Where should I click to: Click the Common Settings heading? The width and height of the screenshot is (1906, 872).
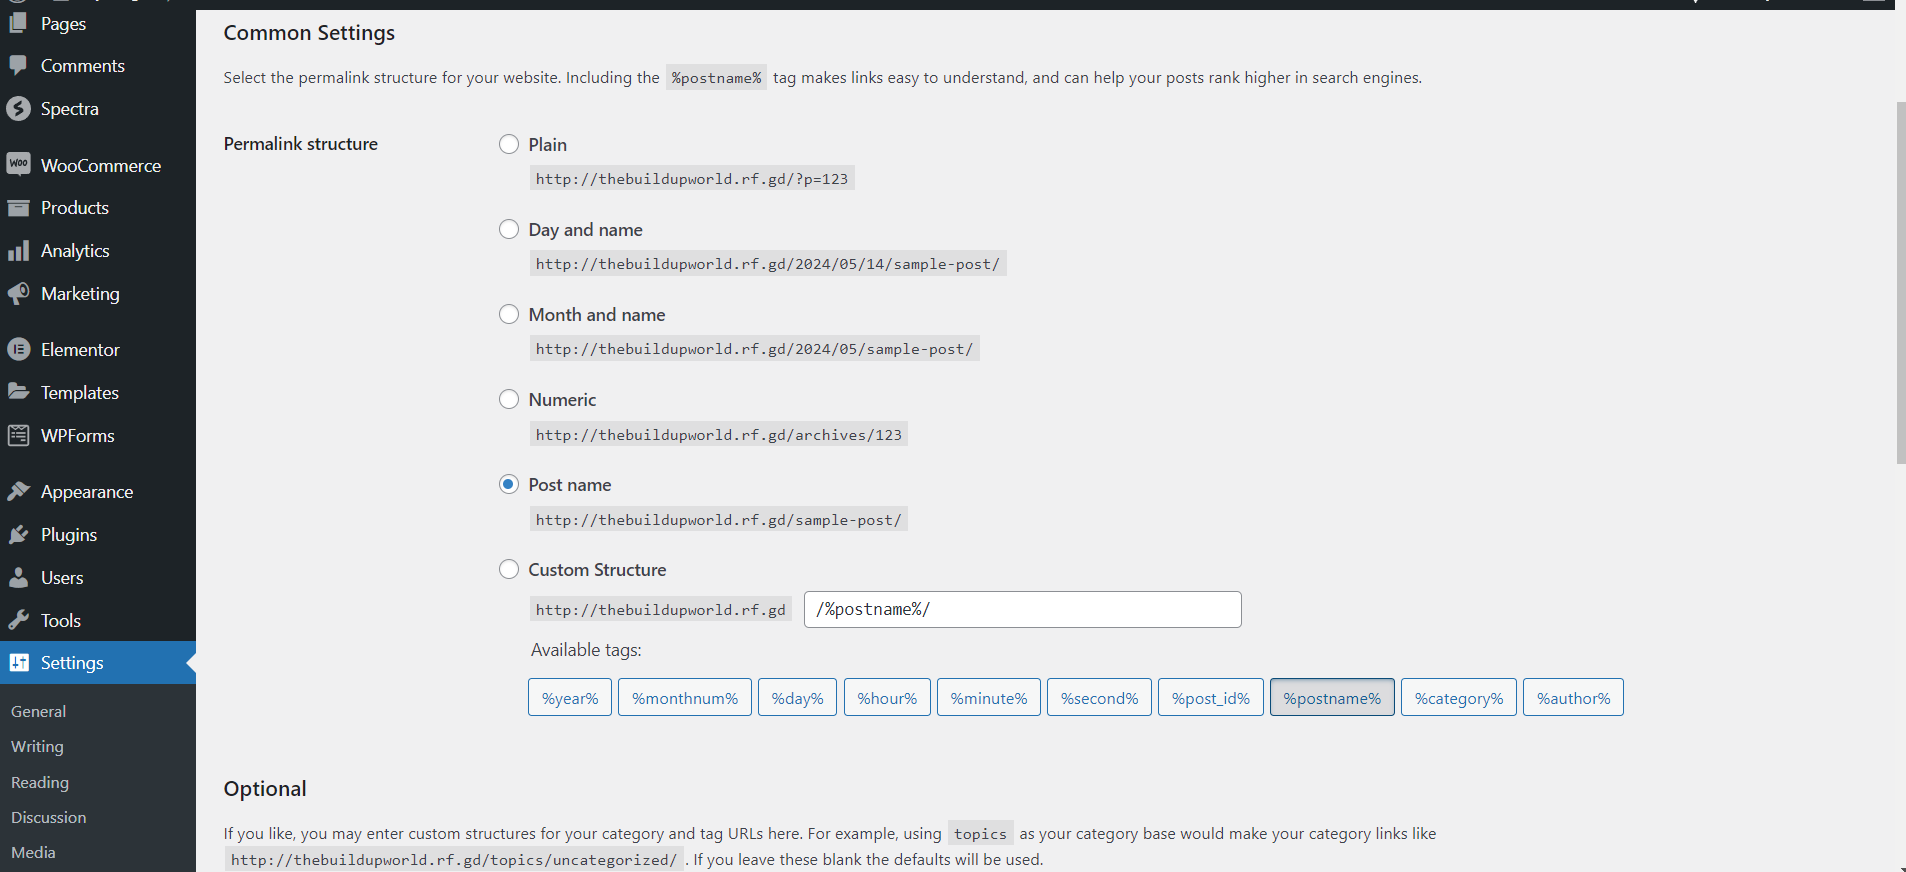coord(309,33)
